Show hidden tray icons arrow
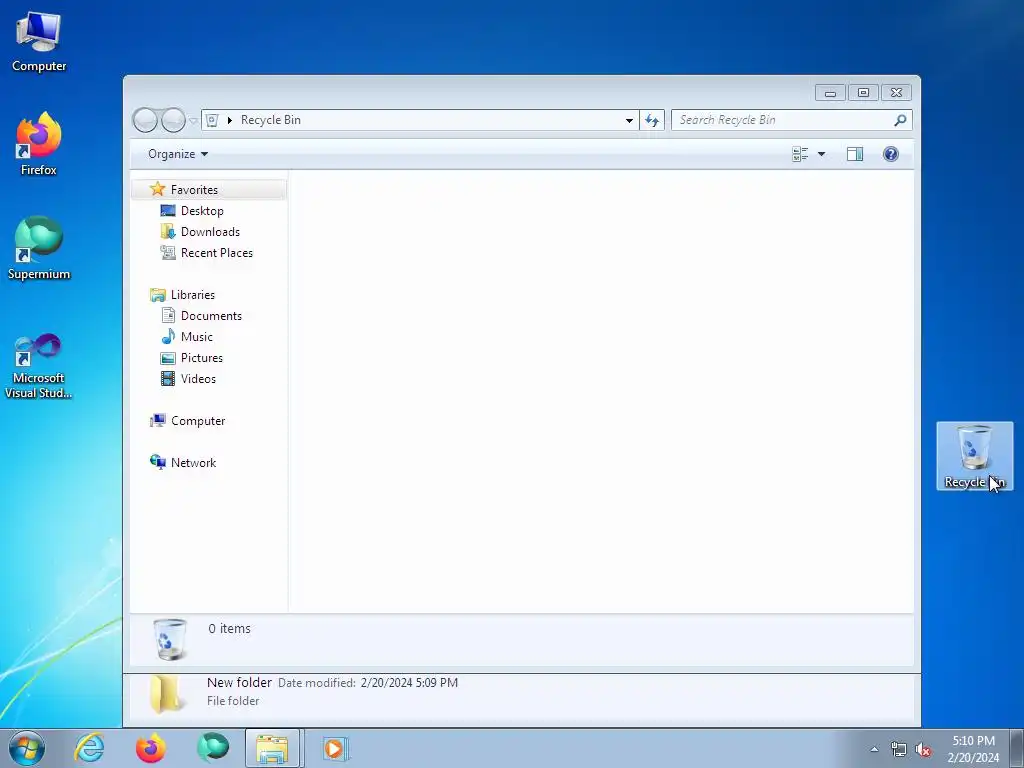The height and width of the screenshot is (768, 1024). (x=874, y=749)
